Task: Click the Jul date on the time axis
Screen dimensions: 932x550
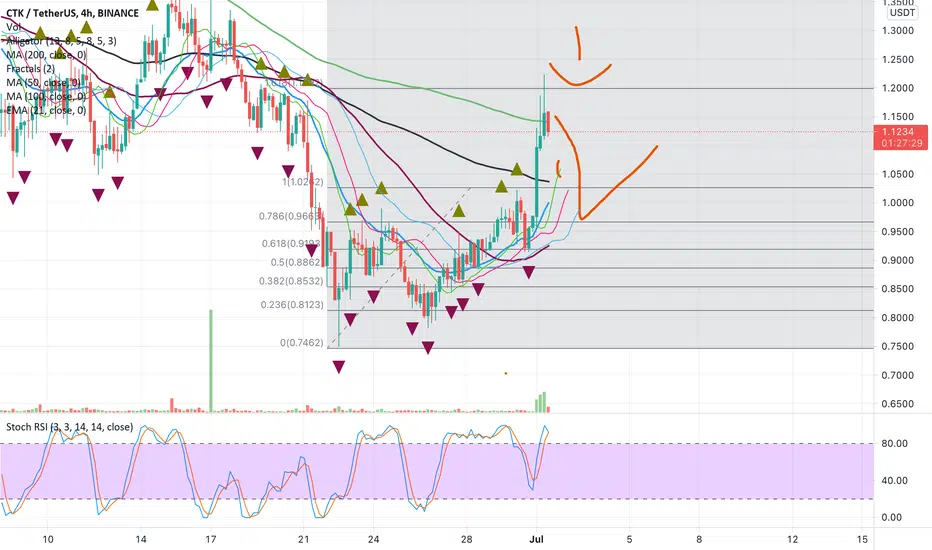Action: click(537, 539)
